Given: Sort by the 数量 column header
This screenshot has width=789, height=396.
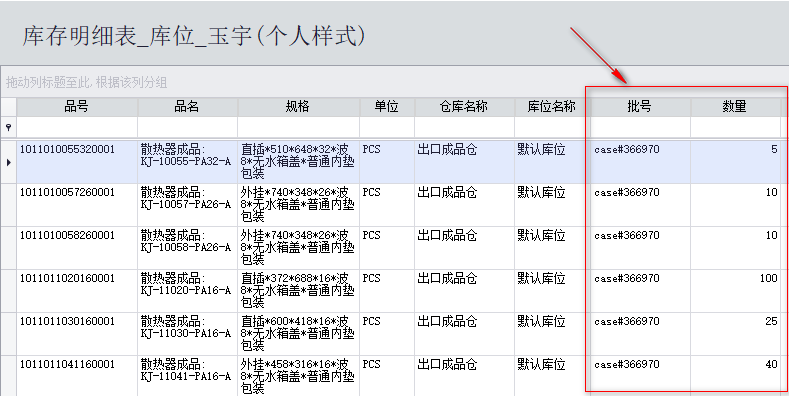Looking at the screenshot, I should tap(735, 107).
